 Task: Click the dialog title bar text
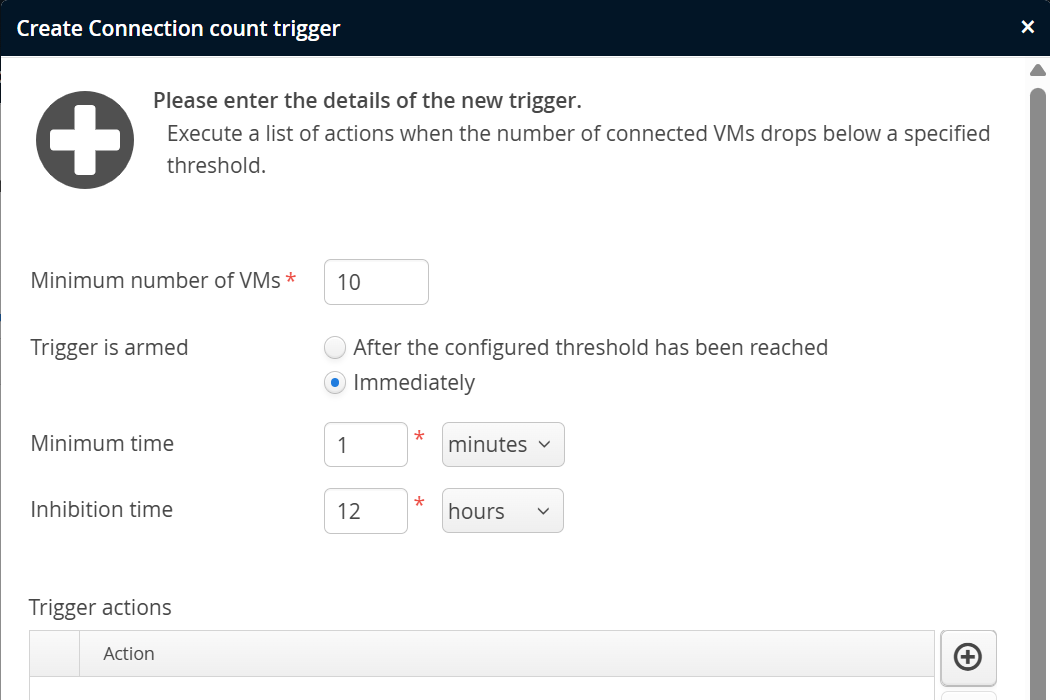click(x=178, y=28)
